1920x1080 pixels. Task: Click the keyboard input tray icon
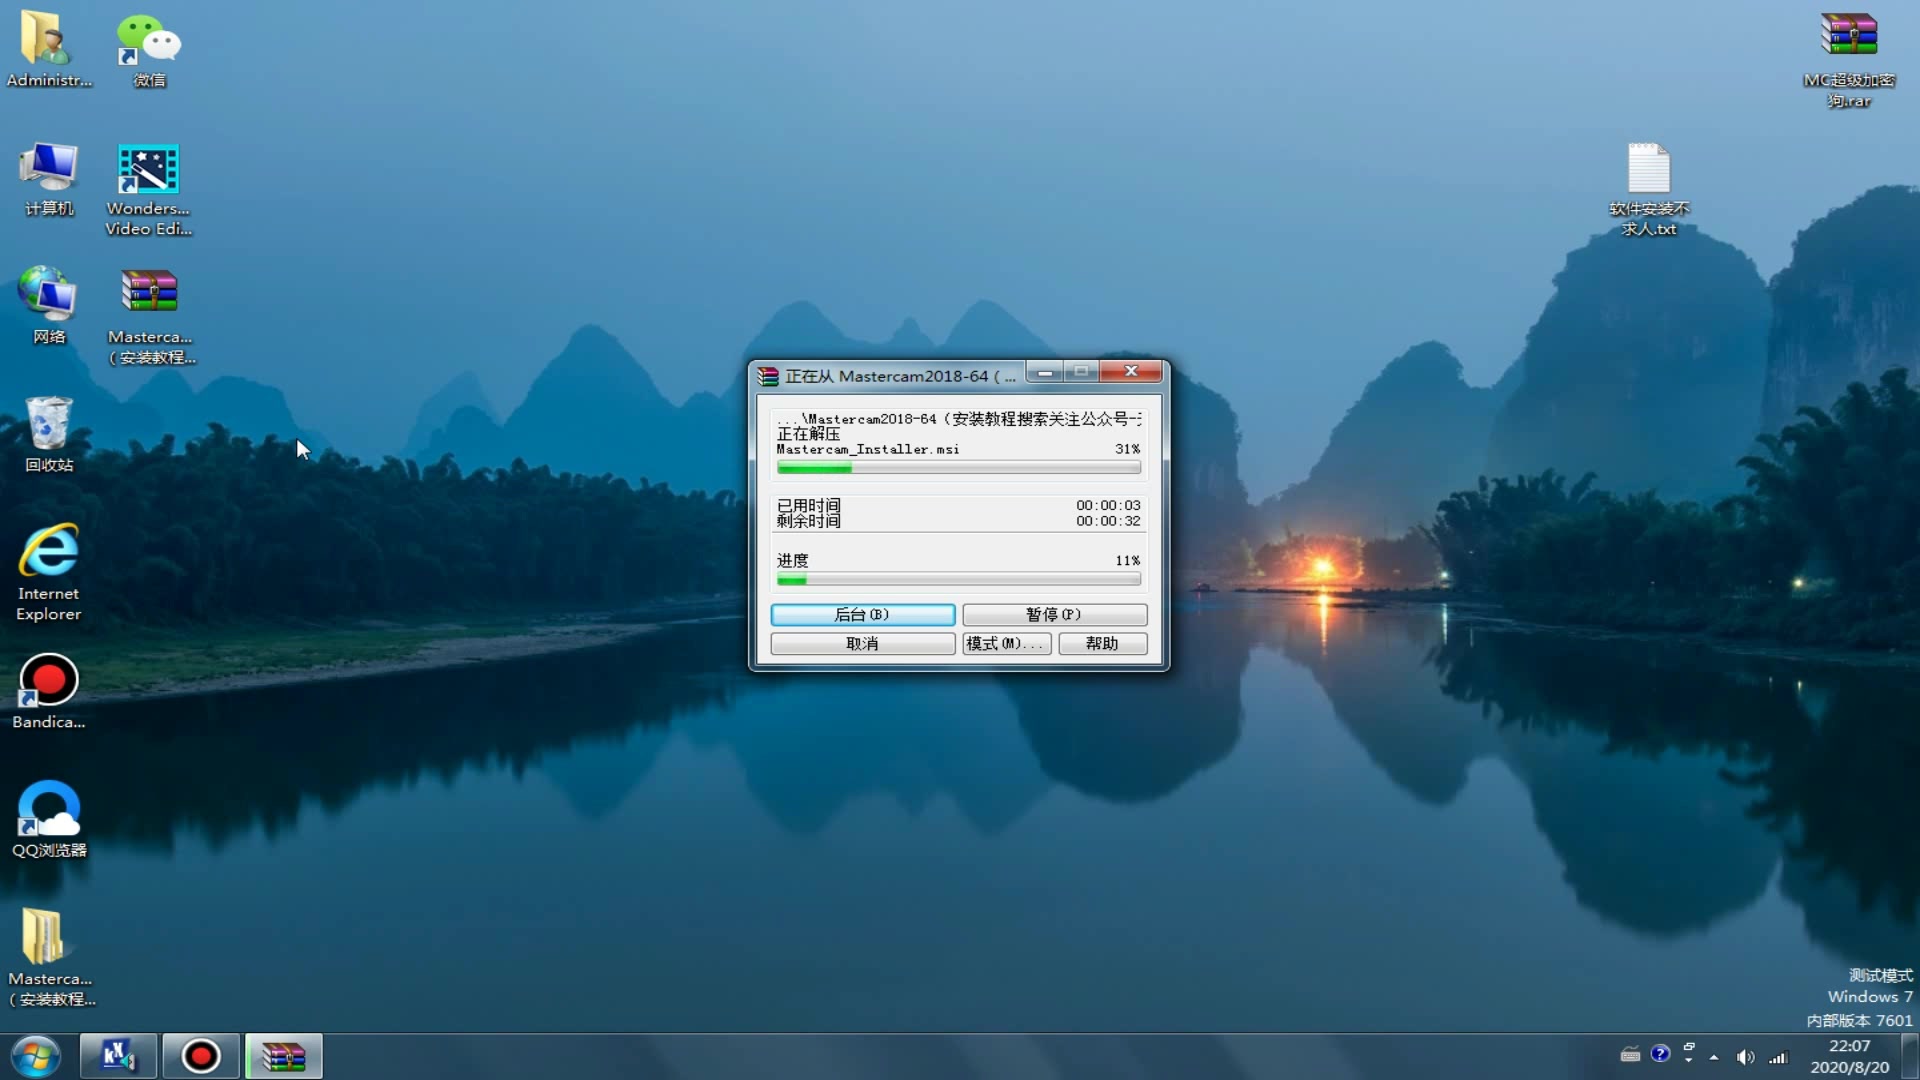(x=1630, y=1054)
